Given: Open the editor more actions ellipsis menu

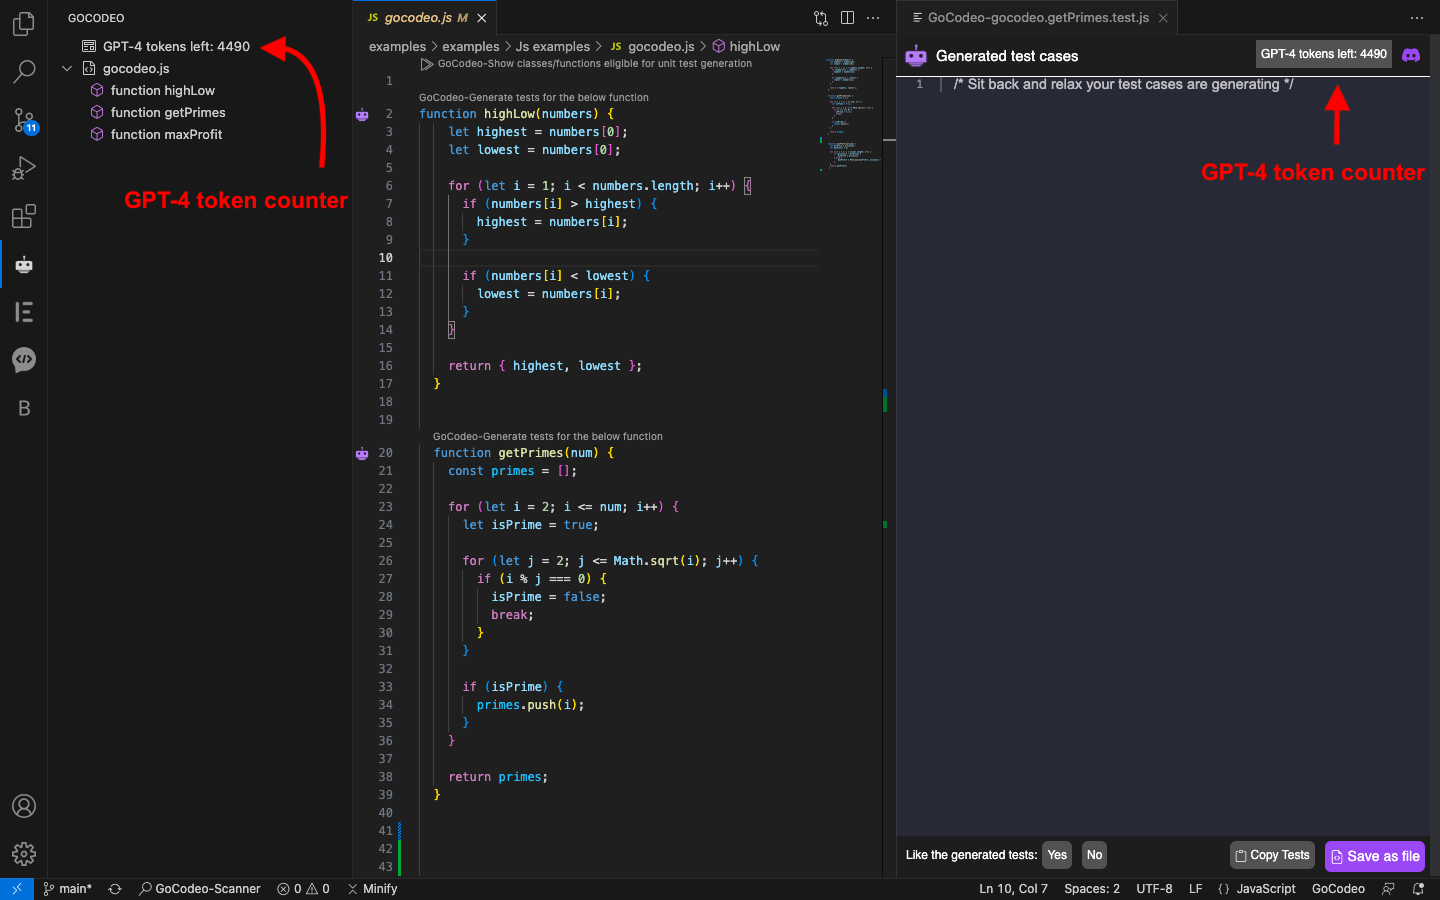Looking at the screenshot, I should pos(873,18).
